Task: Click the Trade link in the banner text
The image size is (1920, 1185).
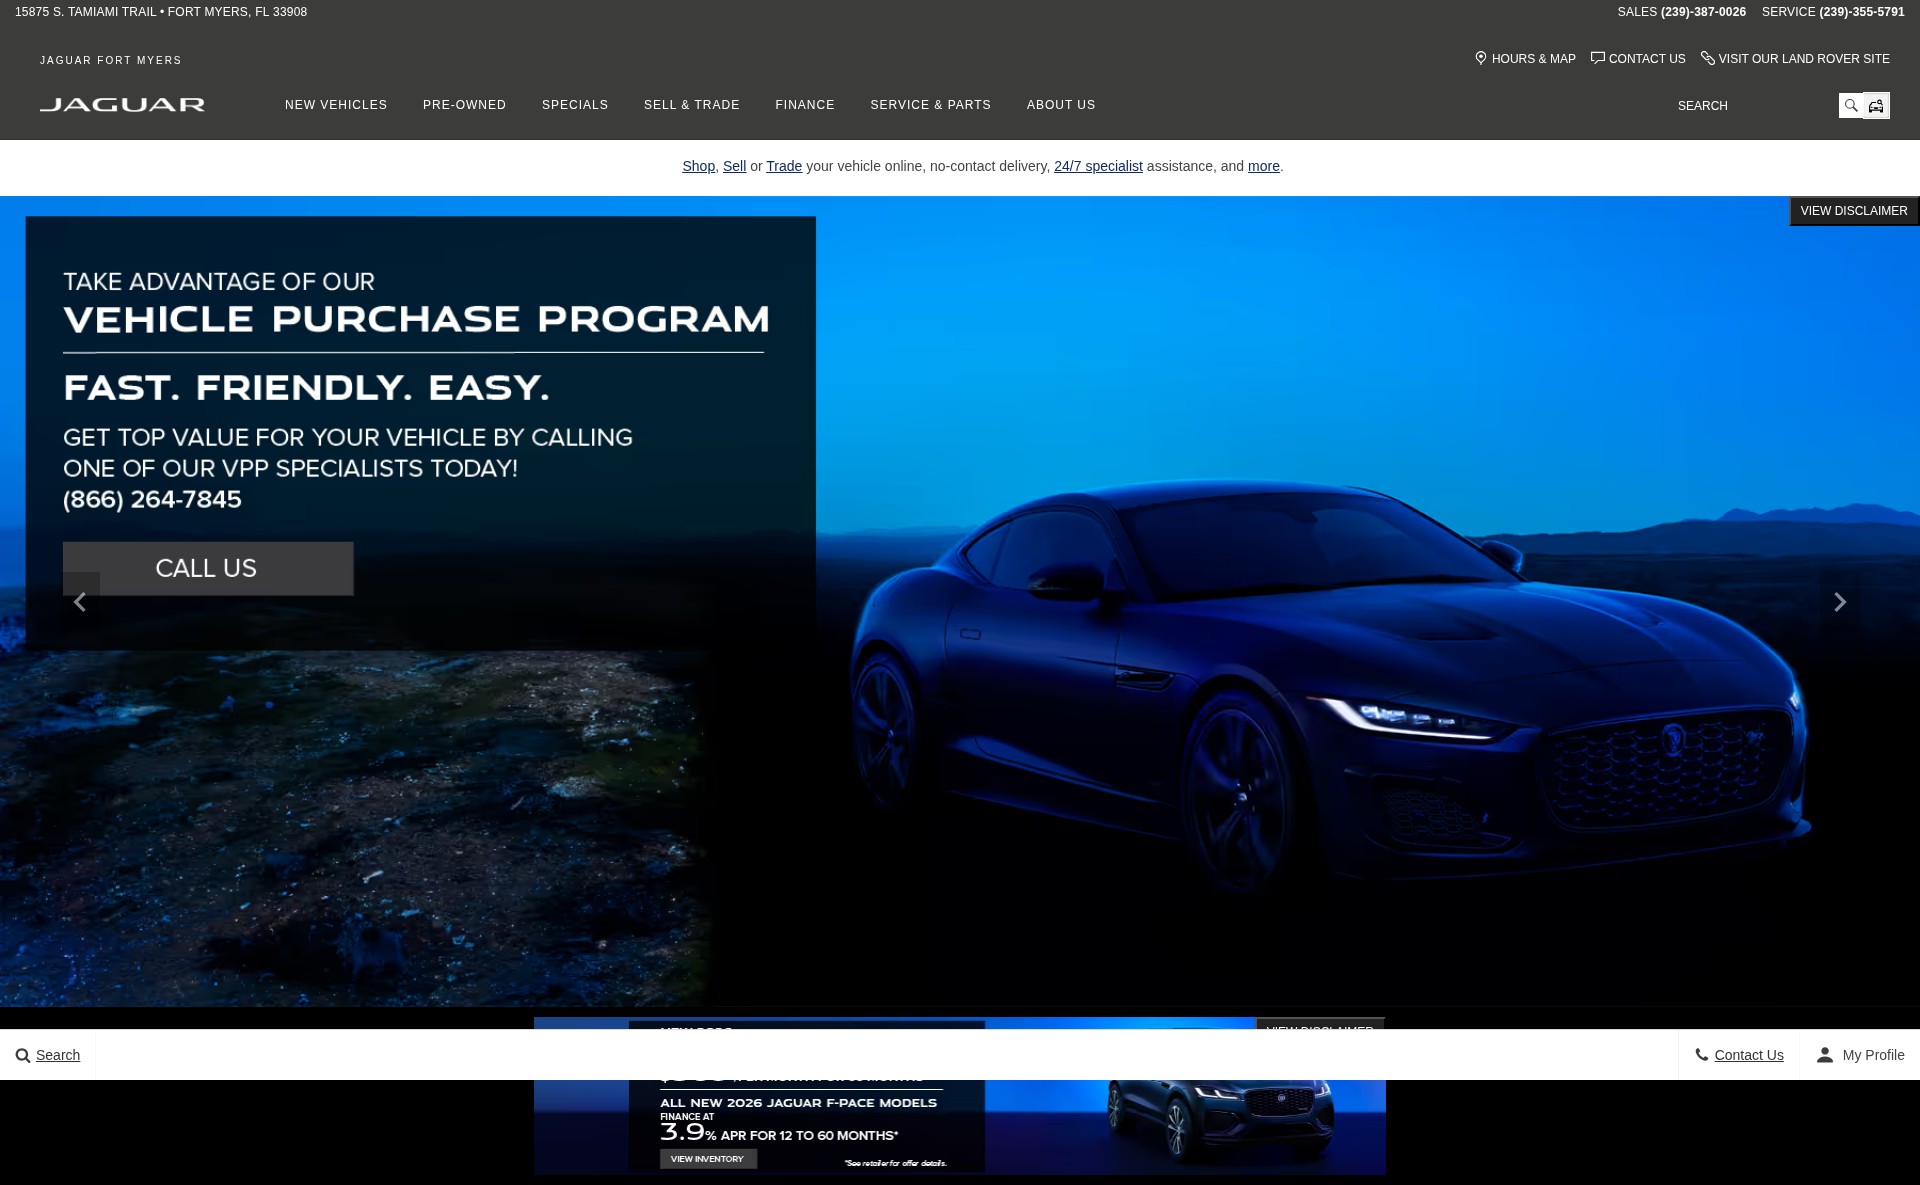Action: coord(784,166)
